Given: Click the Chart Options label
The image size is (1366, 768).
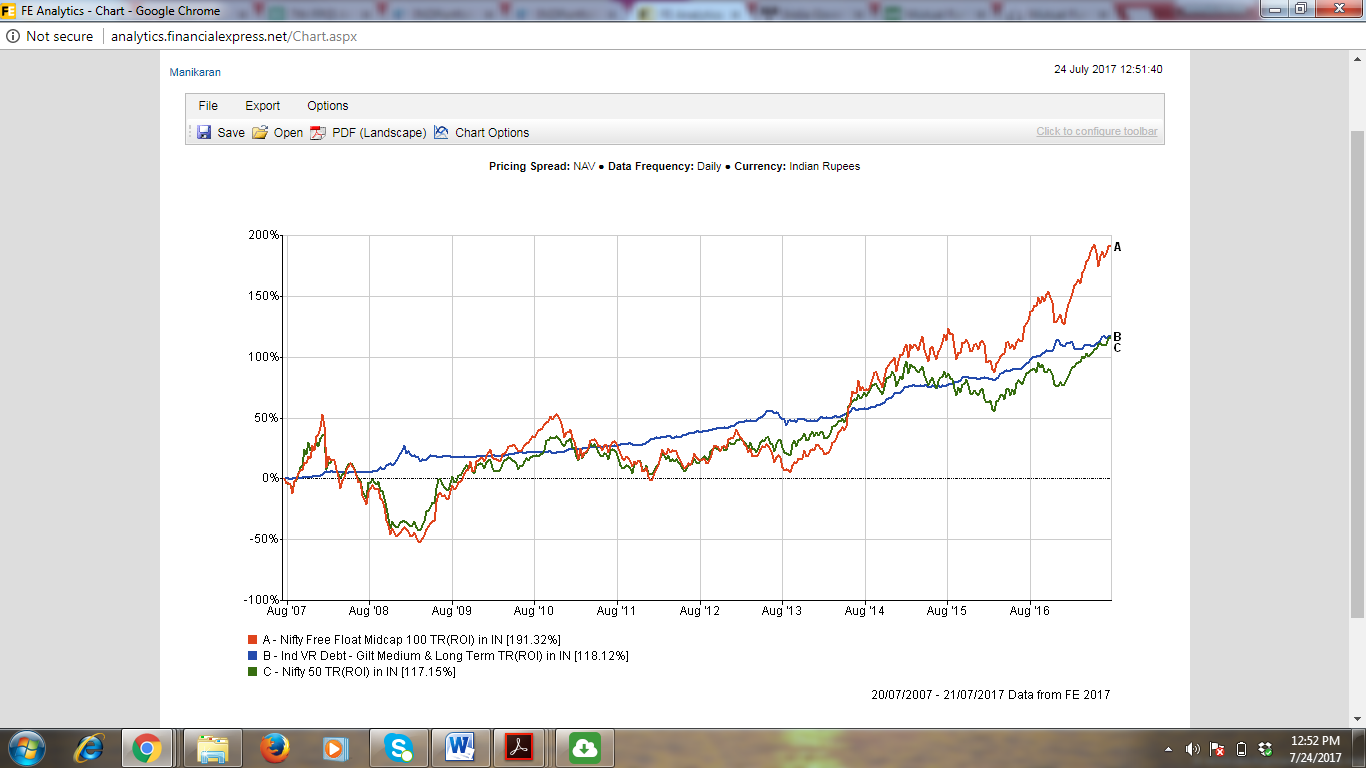Looking at the screenshot, I should pos(492,133).
